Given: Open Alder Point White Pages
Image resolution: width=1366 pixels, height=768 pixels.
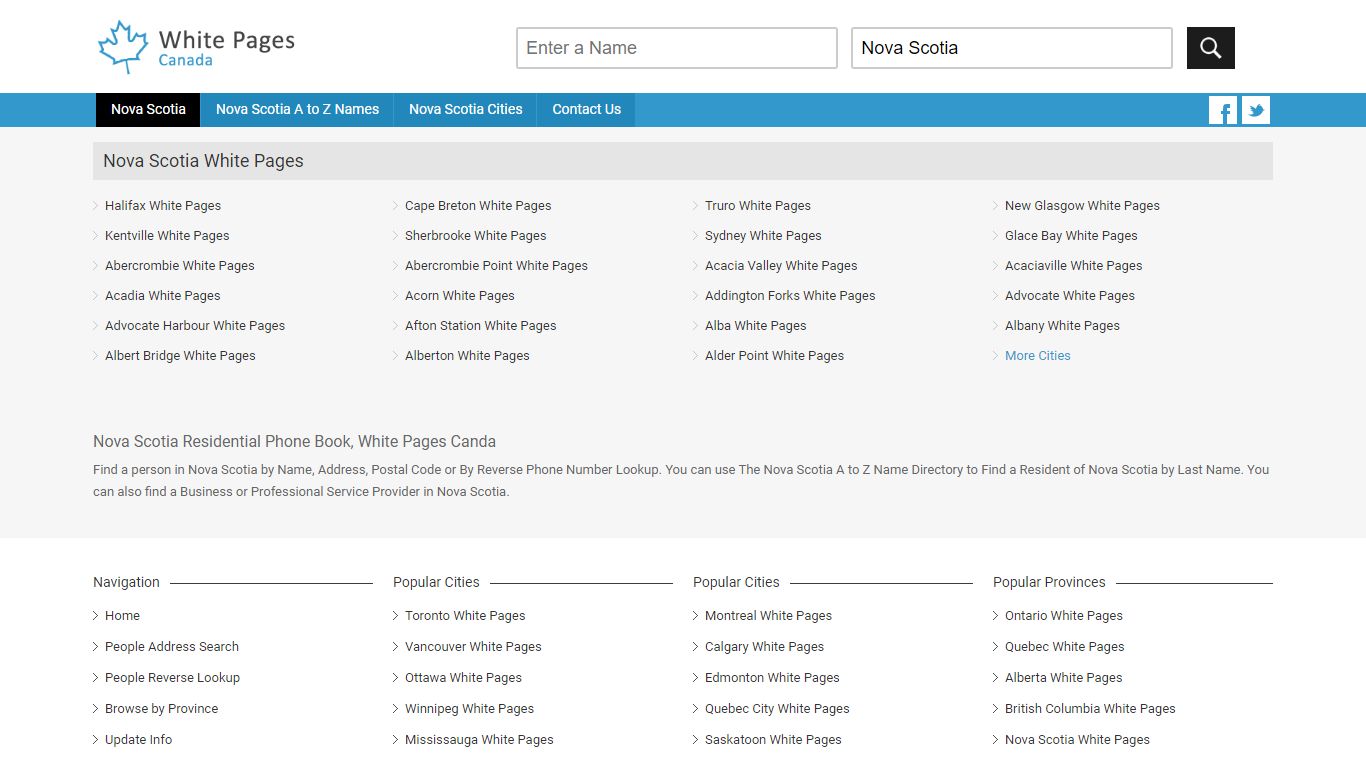Looking at the screenshot, I should pos(774,356).
